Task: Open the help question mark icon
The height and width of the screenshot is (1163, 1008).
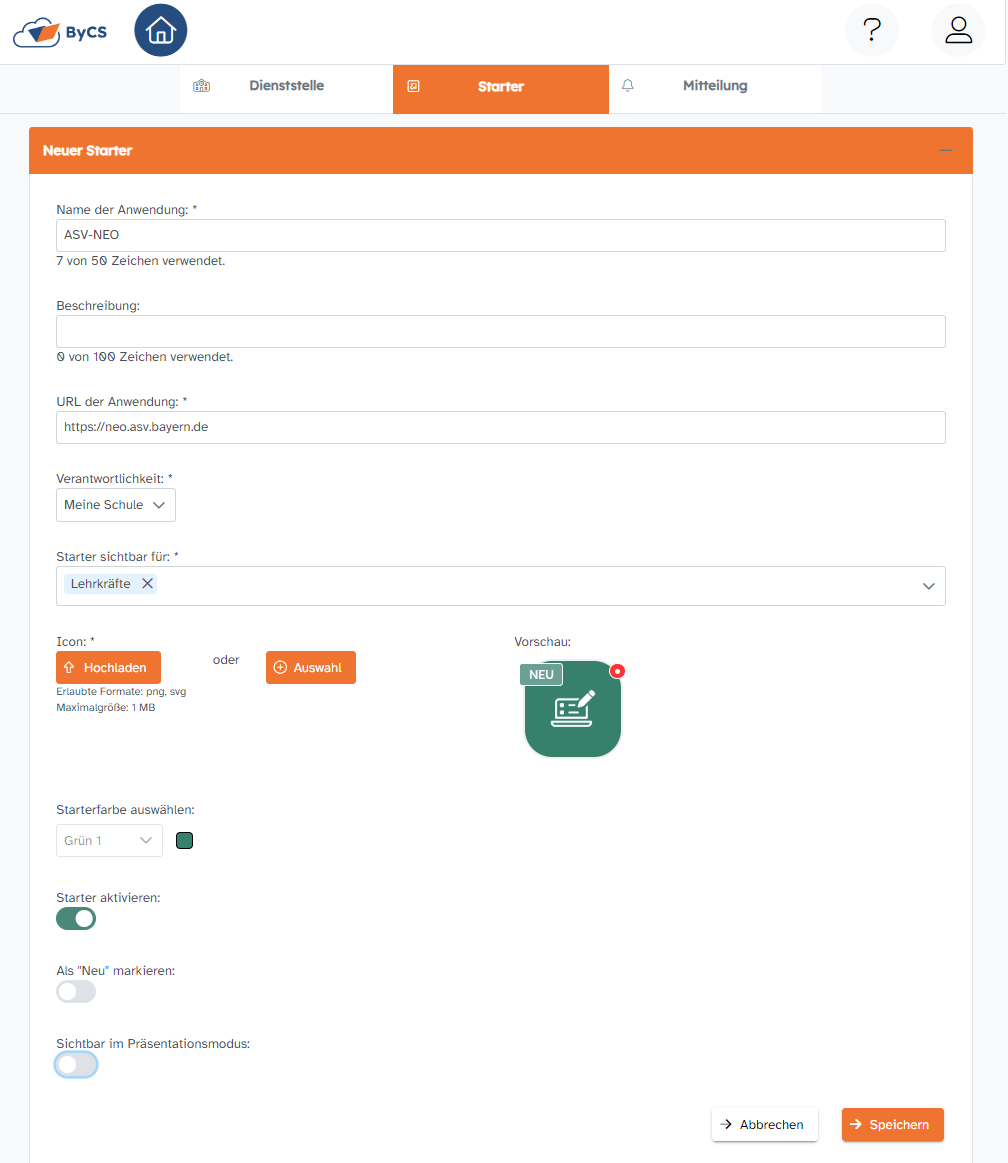Action: pos(871,31)
